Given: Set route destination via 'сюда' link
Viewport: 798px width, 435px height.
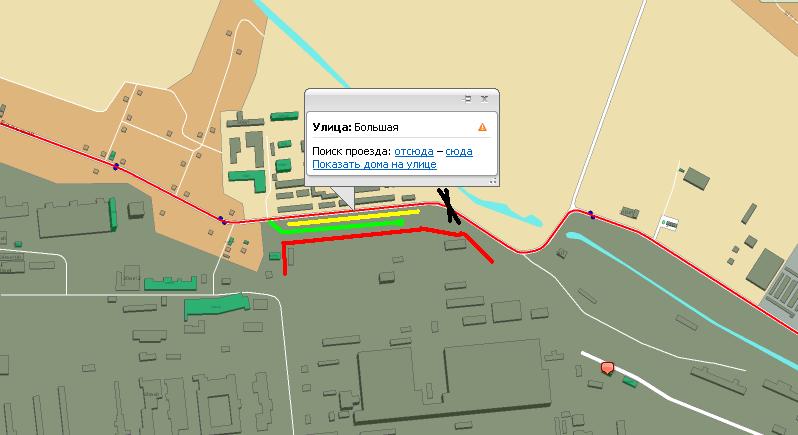Looking at the screenshot, I should pos(459,152).
